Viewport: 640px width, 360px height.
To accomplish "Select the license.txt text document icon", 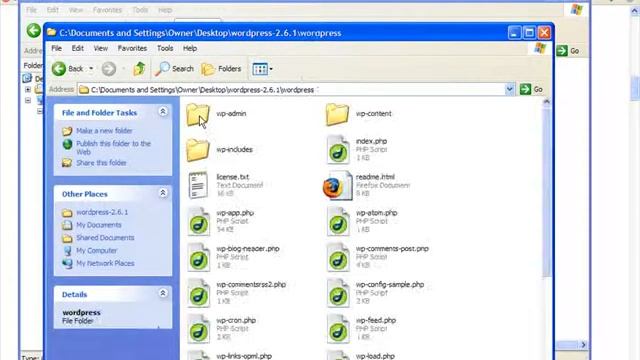I will point(198,186).
